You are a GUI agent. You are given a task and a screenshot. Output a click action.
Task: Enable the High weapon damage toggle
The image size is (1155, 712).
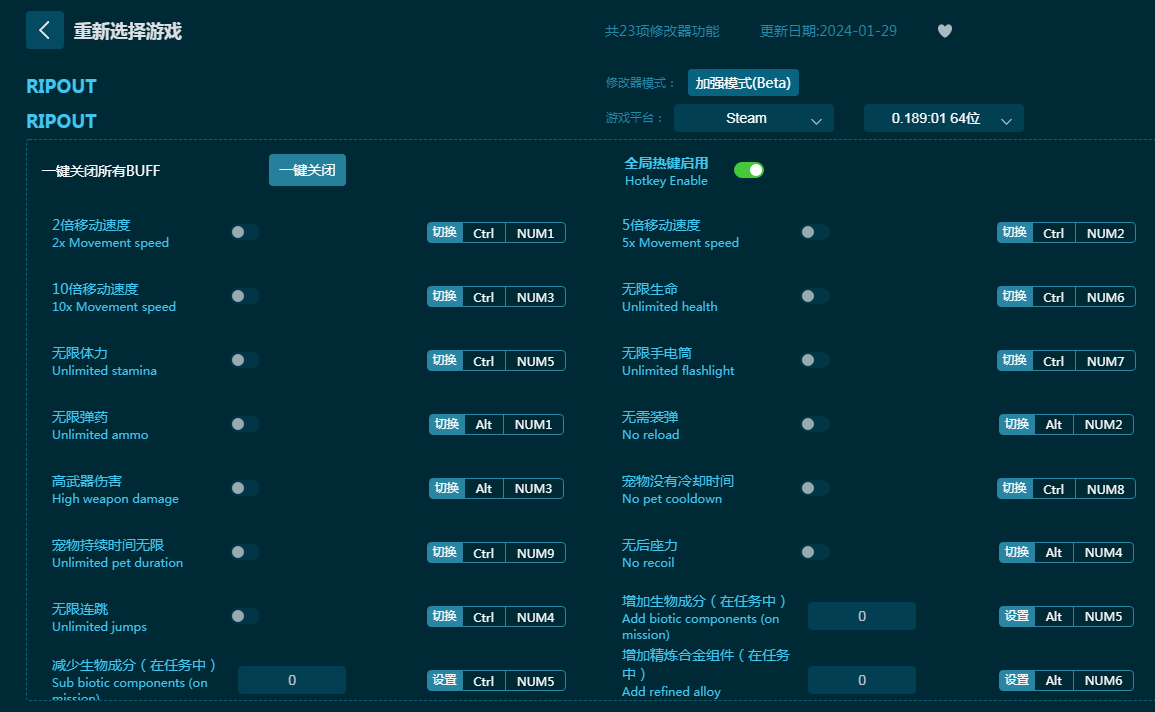pyautogui.click(x=245, y=488)
